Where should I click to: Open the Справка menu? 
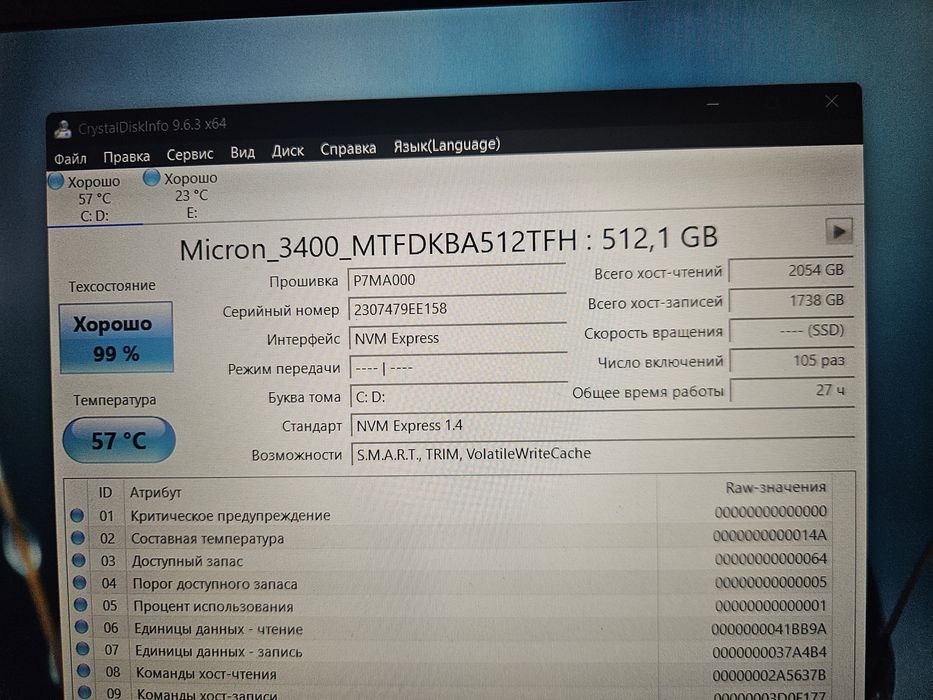(x=348, y=148)
